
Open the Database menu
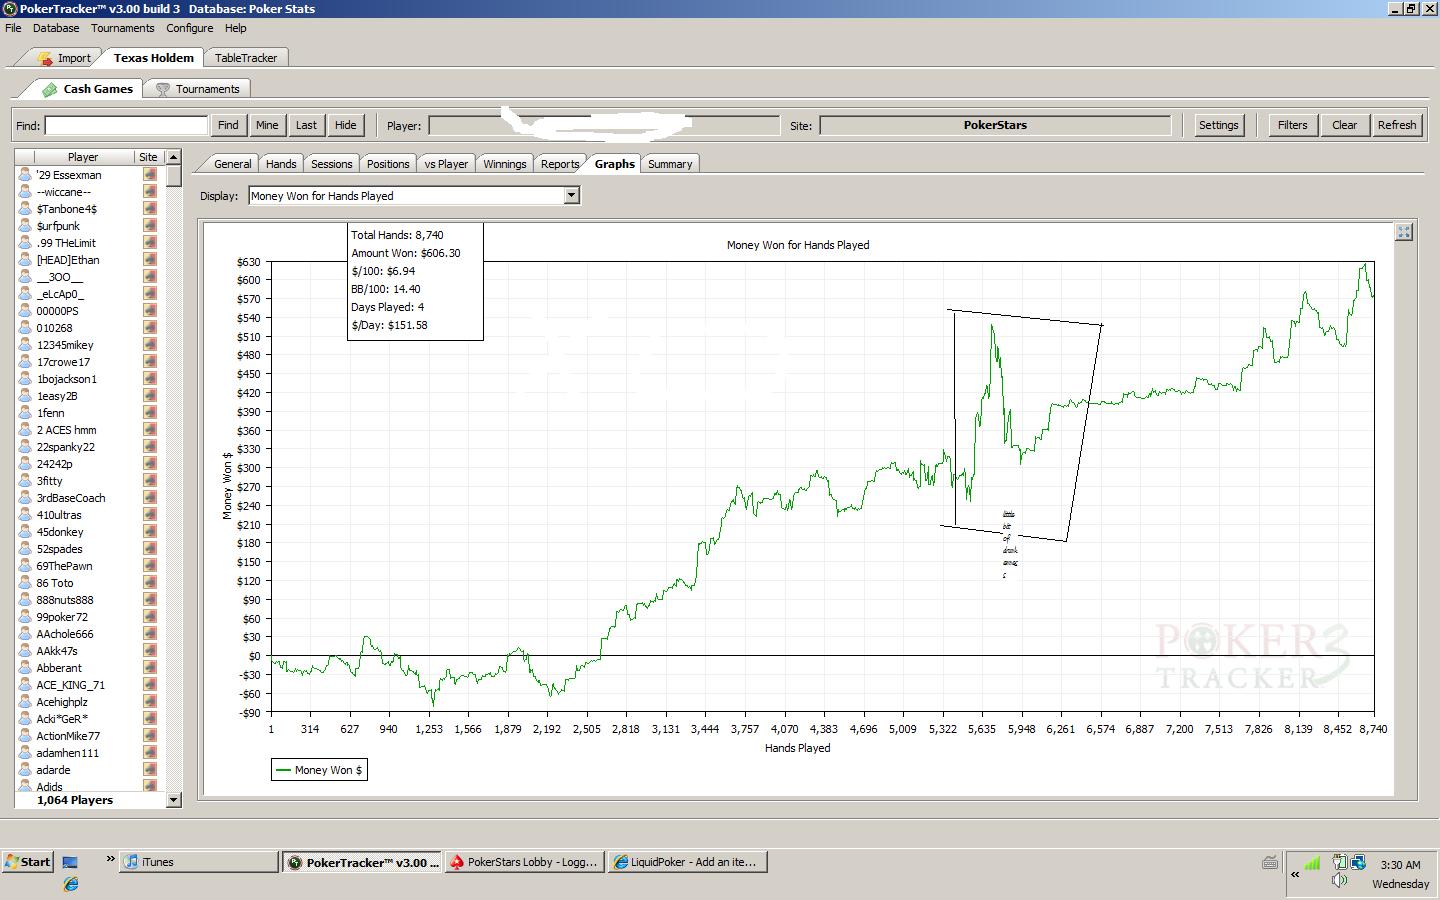[56, 28]
